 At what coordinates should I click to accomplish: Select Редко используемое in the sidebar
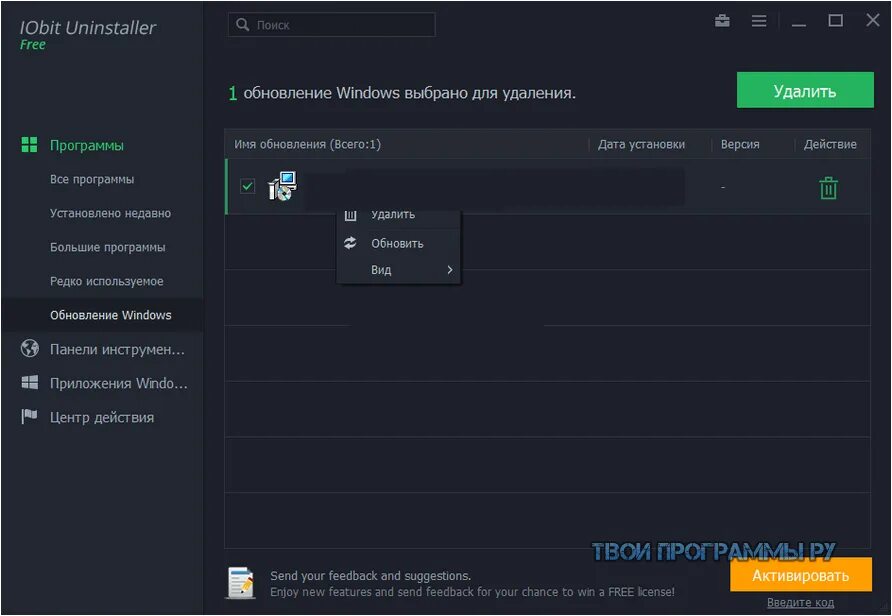click(106, 281)
